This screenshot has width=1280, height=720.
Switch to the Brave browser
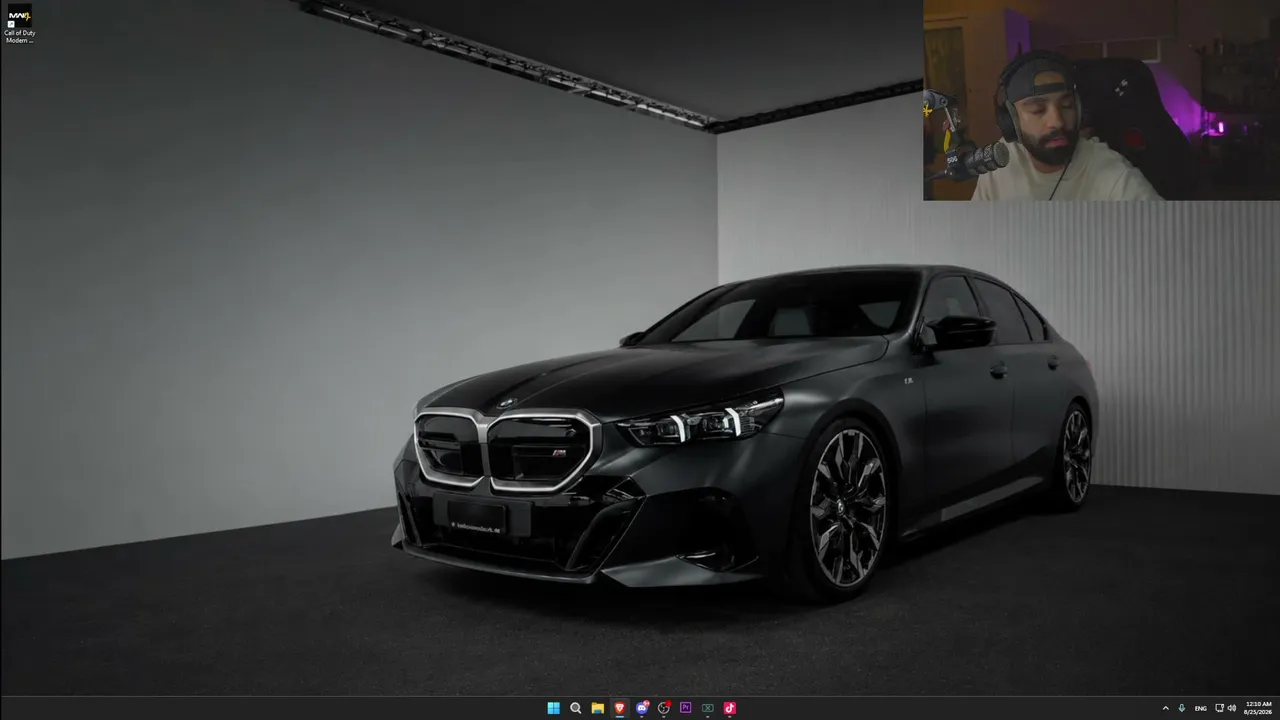click(x=619, y=708)
